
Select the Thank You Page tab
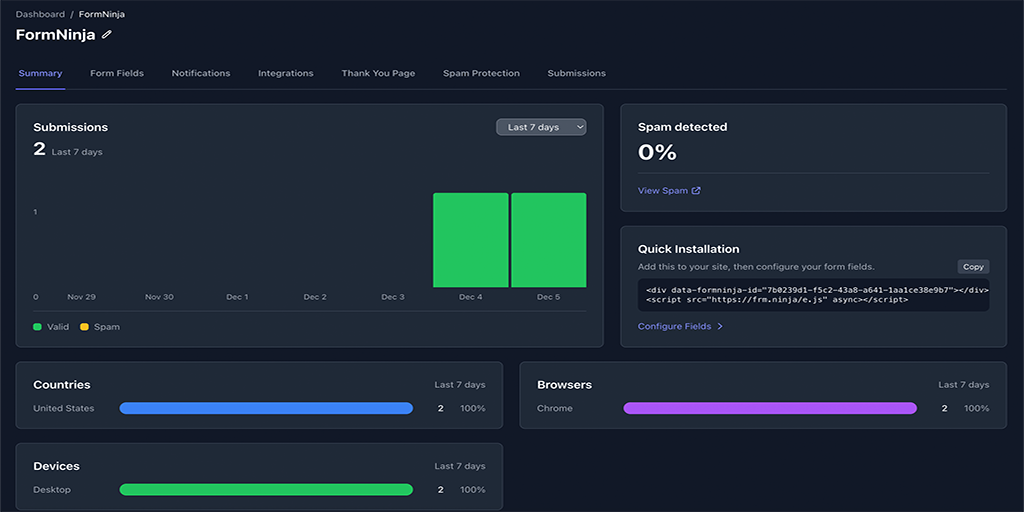(378, 73)
